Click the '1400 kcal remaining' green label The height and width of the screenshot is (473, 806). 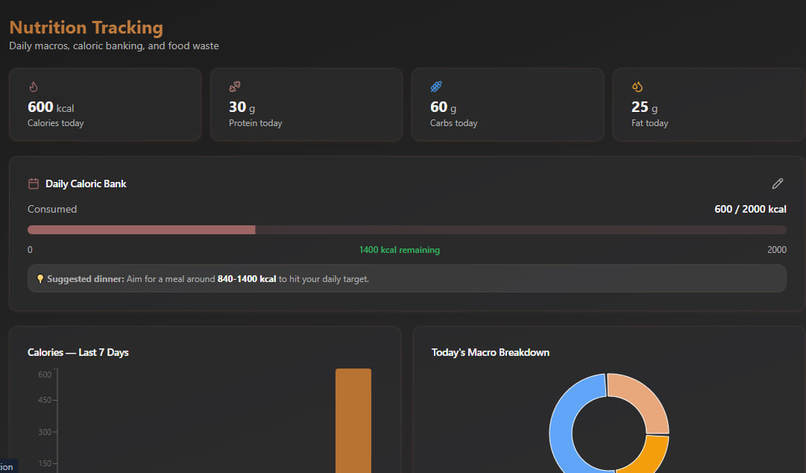399,250
